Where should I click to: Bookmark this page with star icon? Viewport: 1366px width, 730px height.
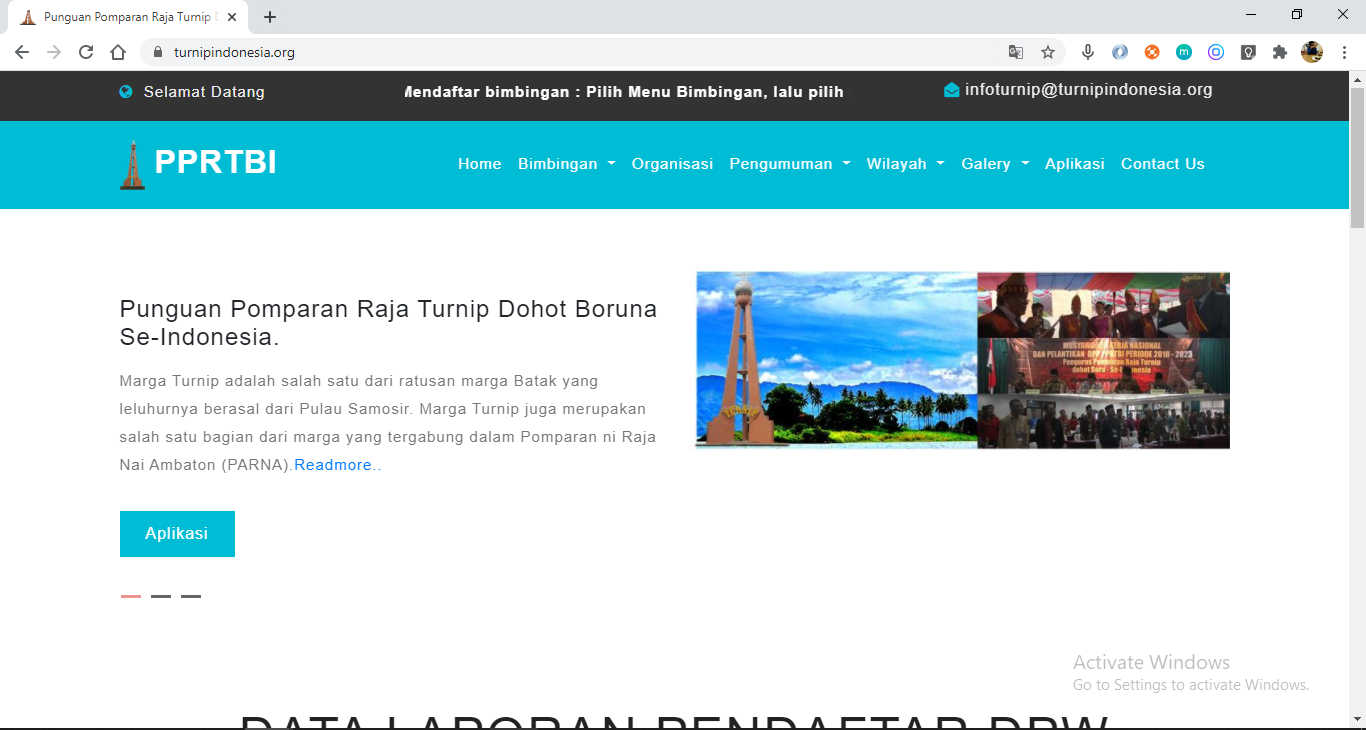(1048, 52)
